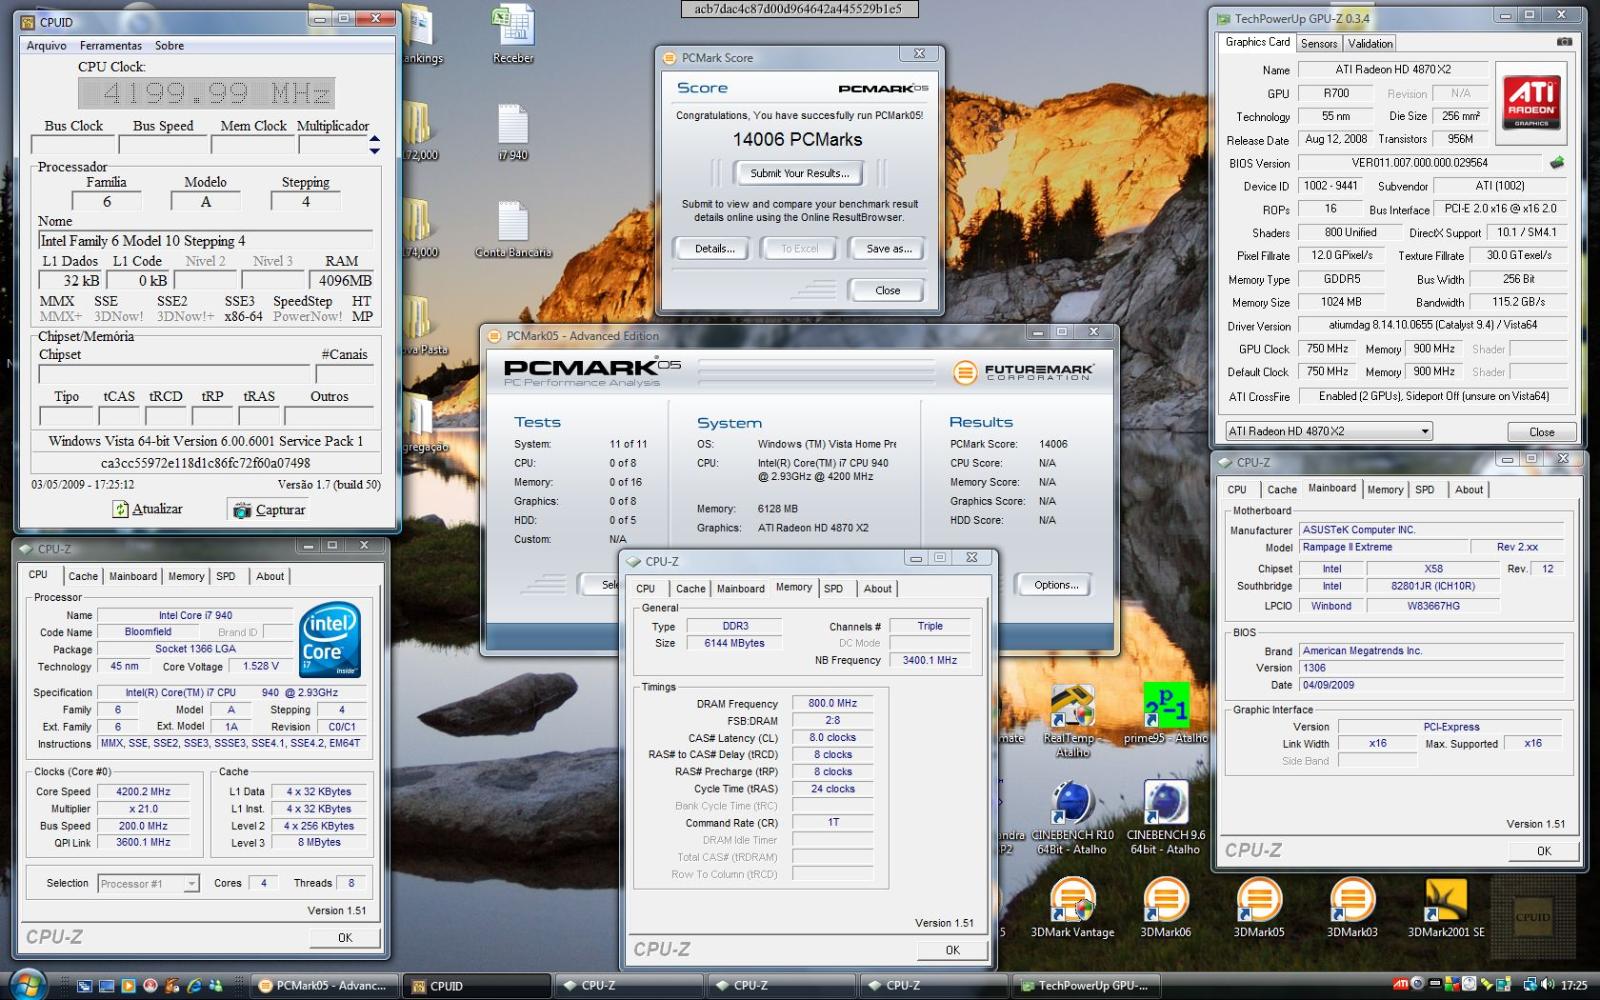Click the CPUID hash text ca3cc55972e118d1c86fc72f60a07498
Viewport: 1600px width, 1000px height.
(x=205, y=463)
